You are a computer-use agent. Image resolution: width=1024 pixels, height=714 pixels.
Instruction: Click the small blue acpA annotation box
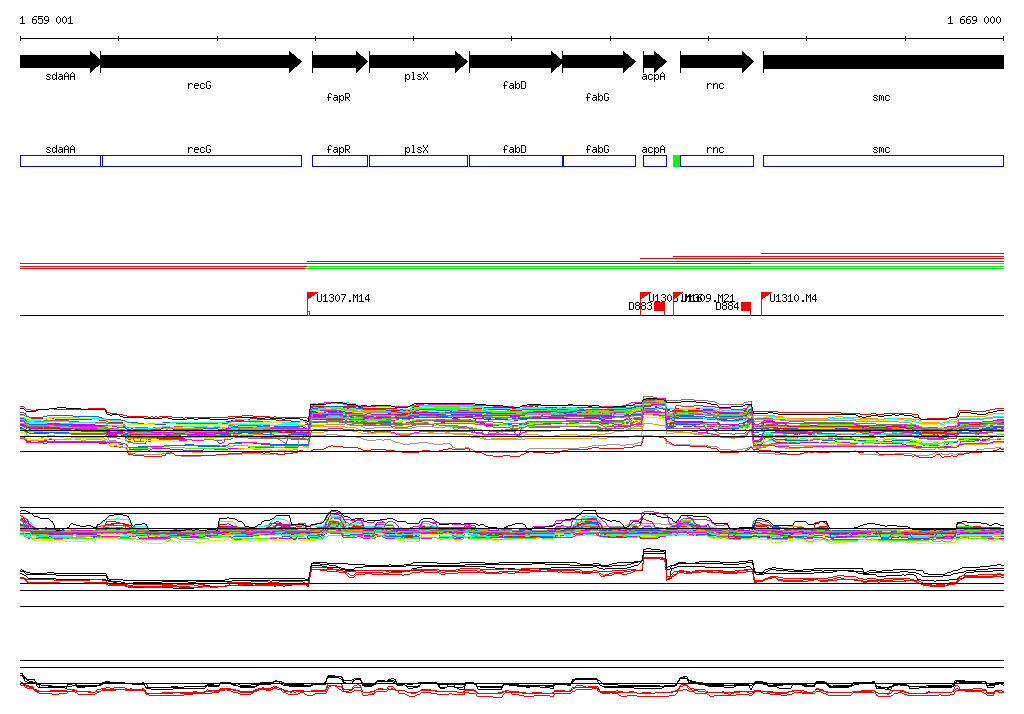coord(655,161)
